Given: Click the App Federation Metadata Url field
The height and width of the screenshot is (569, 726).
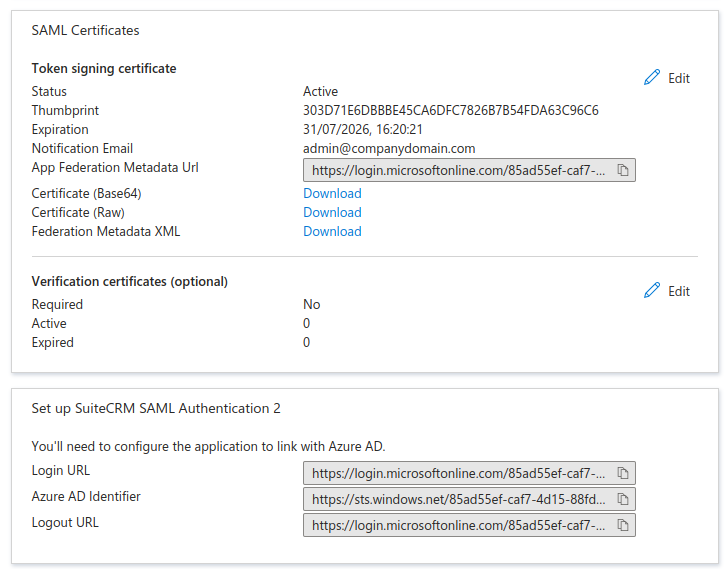Looking at the screenshot, I should [x=469, y=170].
